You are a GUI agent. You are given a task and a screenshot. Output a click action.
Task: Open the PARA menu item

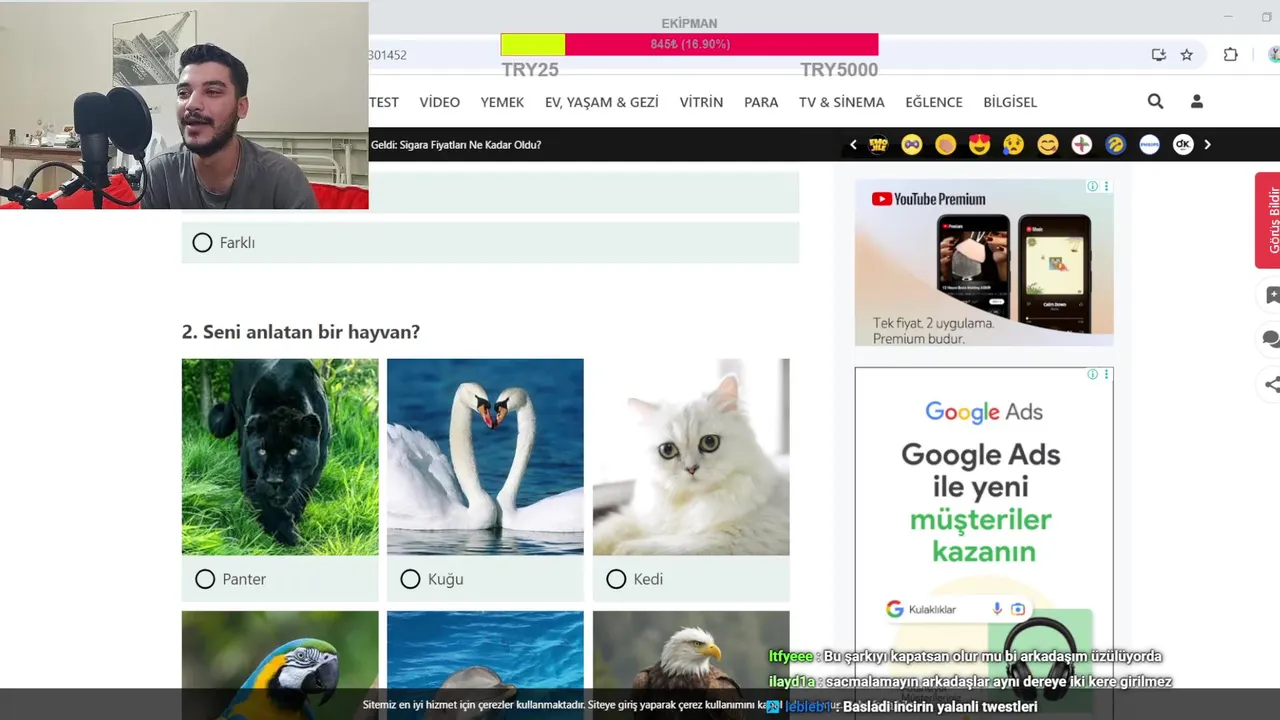click(761, 102)
